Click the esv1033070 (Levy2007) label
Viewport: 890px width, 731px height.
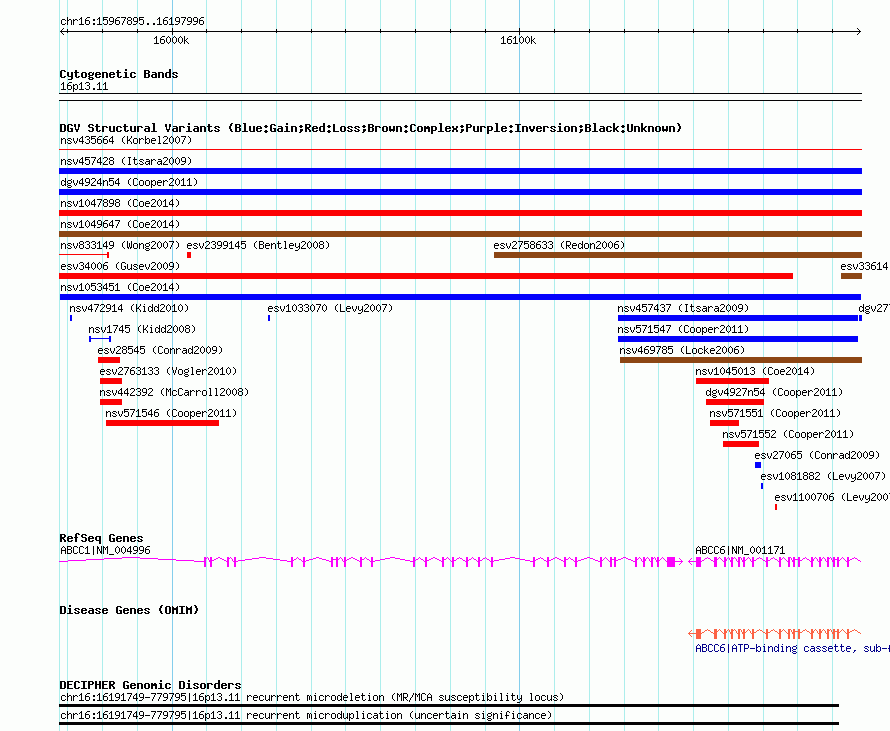pos(330,308)
